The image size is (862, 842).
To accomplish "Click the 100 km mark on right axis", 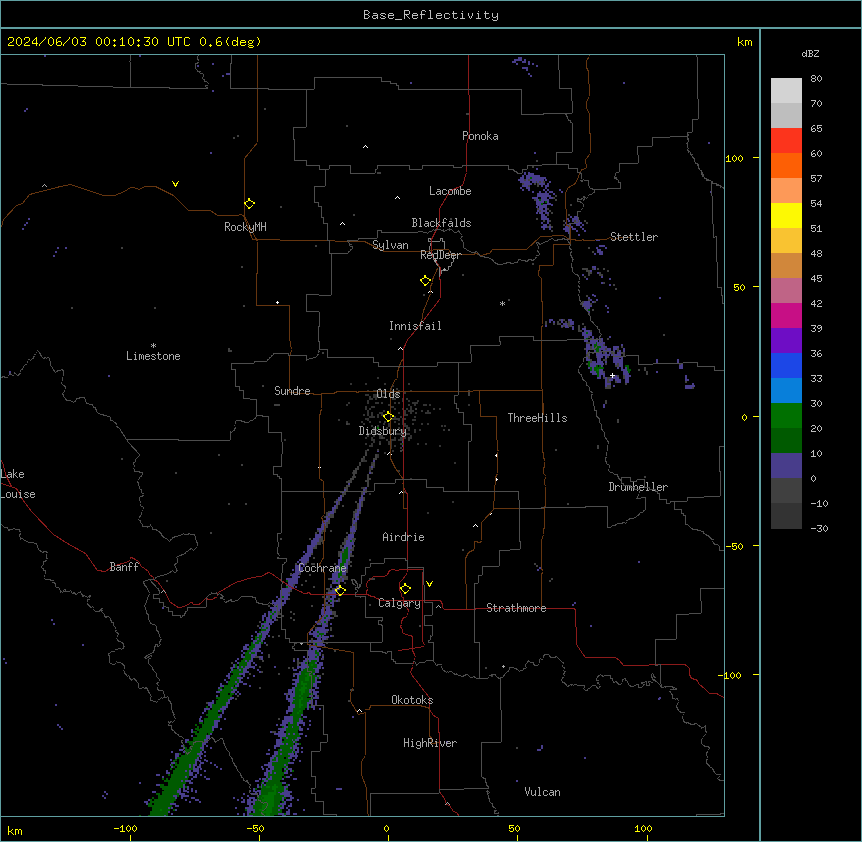I will pyautogui.click(x=734, y=158).
